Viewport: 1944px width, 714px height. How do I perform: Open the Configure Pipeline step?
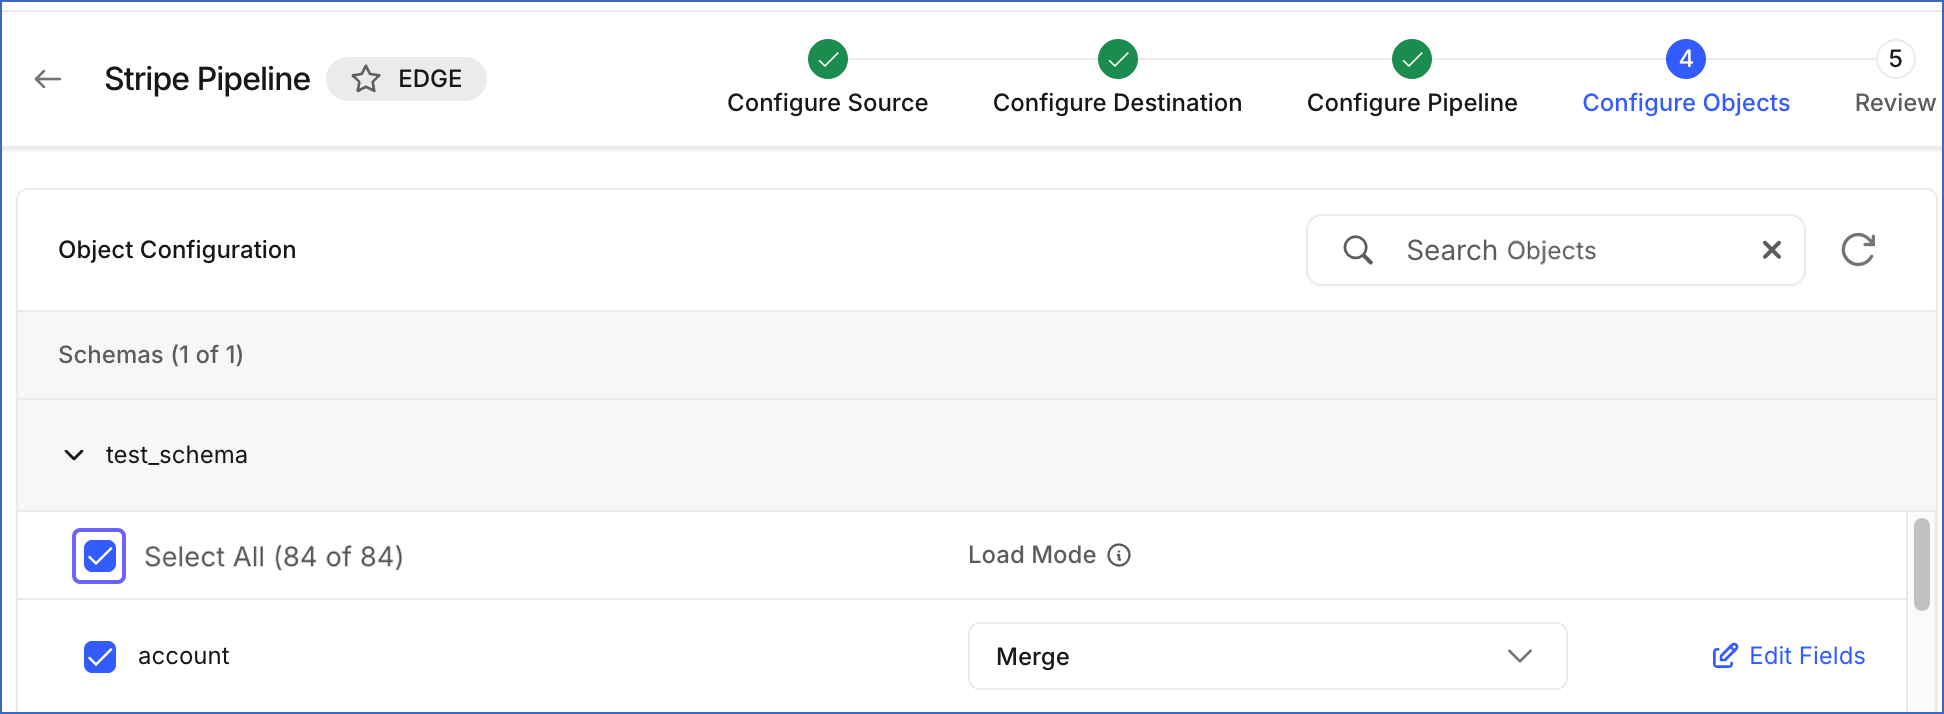pyautogui.click(x=1412, y=103)
